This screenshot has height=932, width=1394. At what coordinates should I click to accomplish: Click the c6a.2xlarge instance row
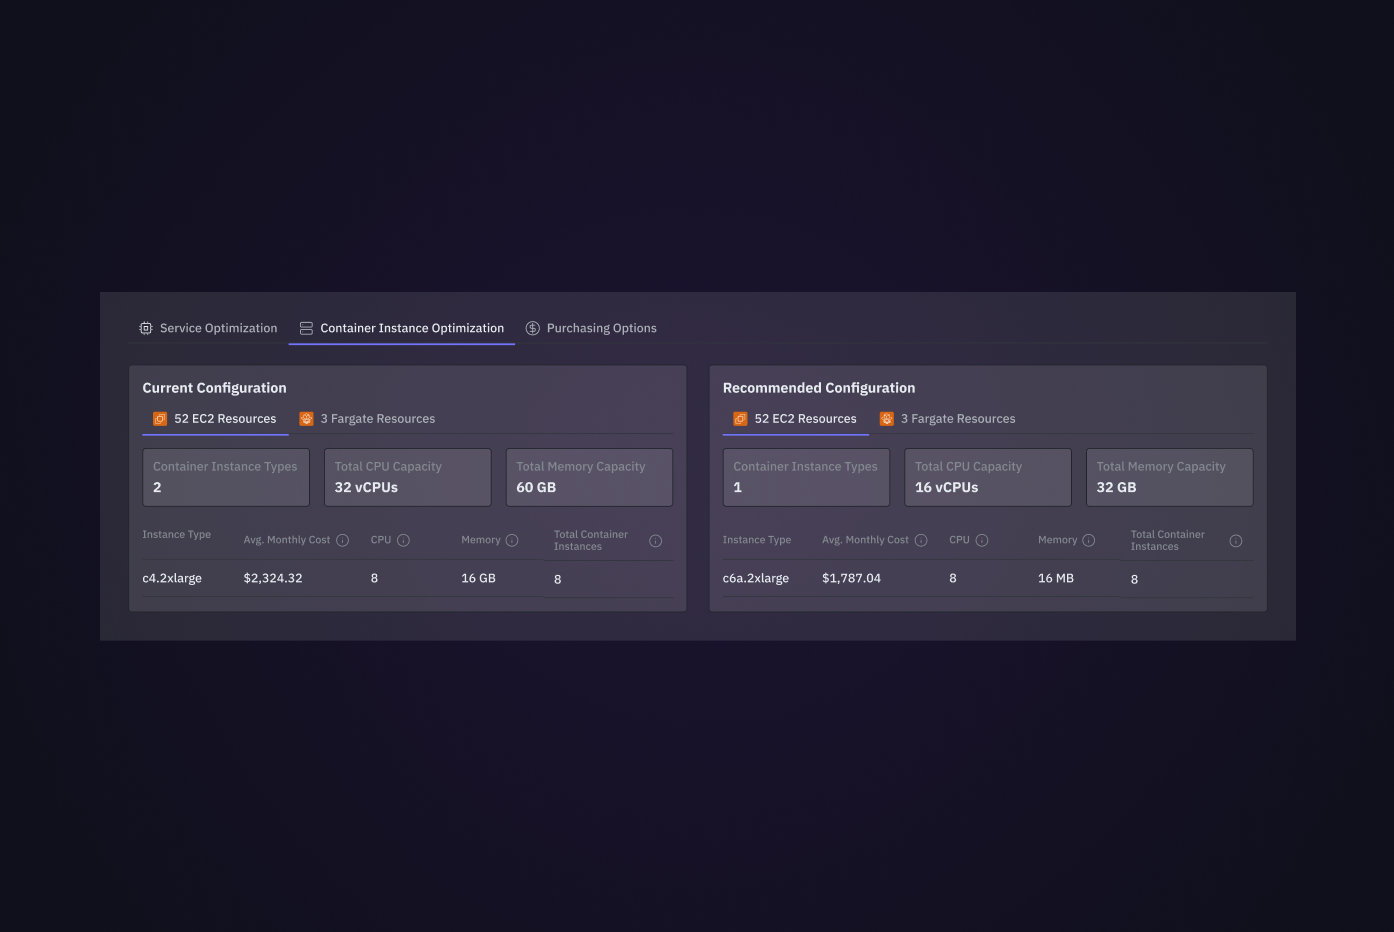coord(988,578)
